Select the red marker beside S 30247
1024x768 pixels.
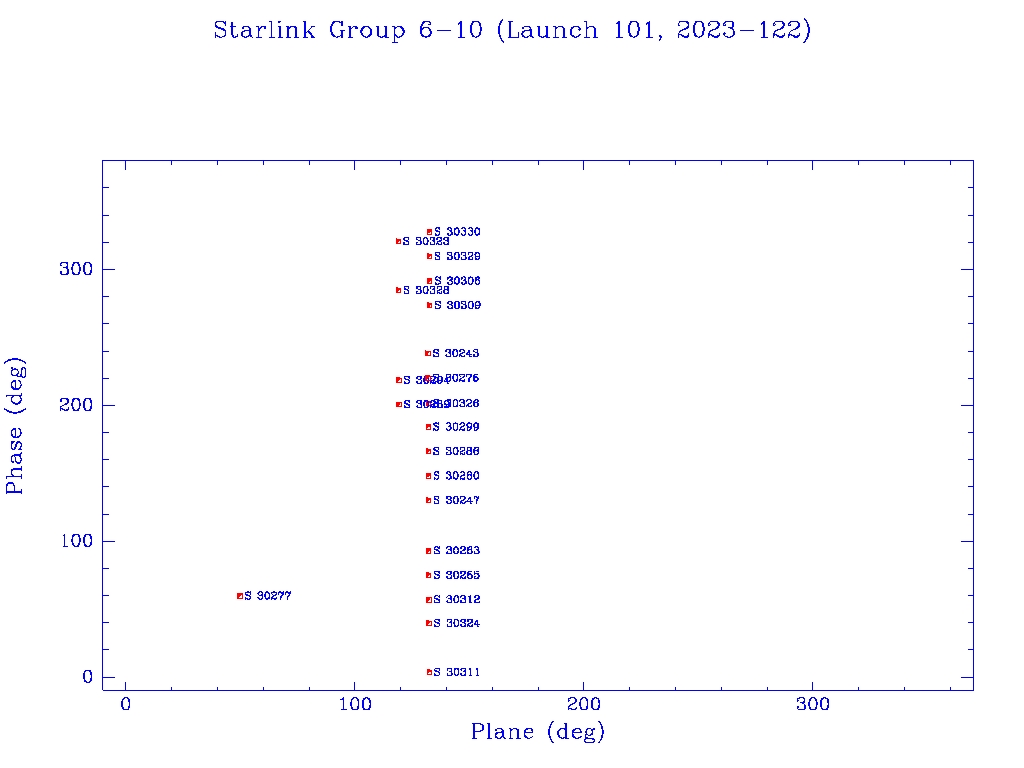(x=429, y=500)
